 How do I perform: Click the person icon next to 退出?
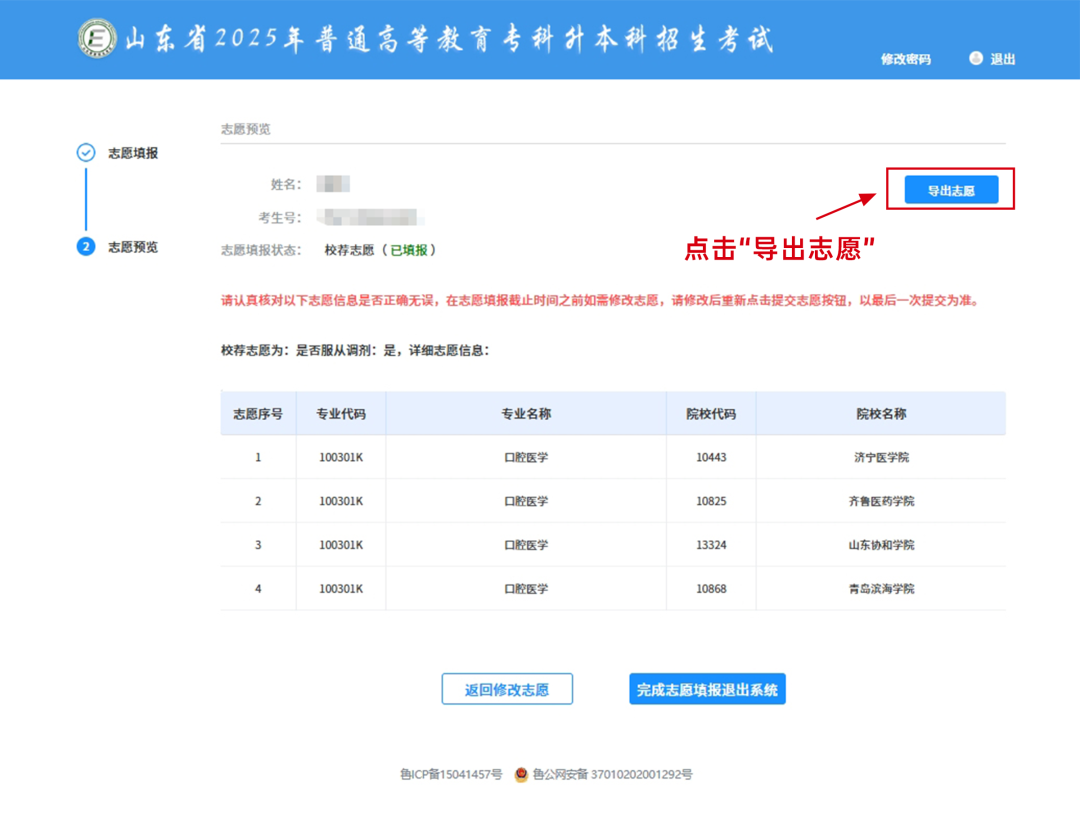click(x=976, y=59)
